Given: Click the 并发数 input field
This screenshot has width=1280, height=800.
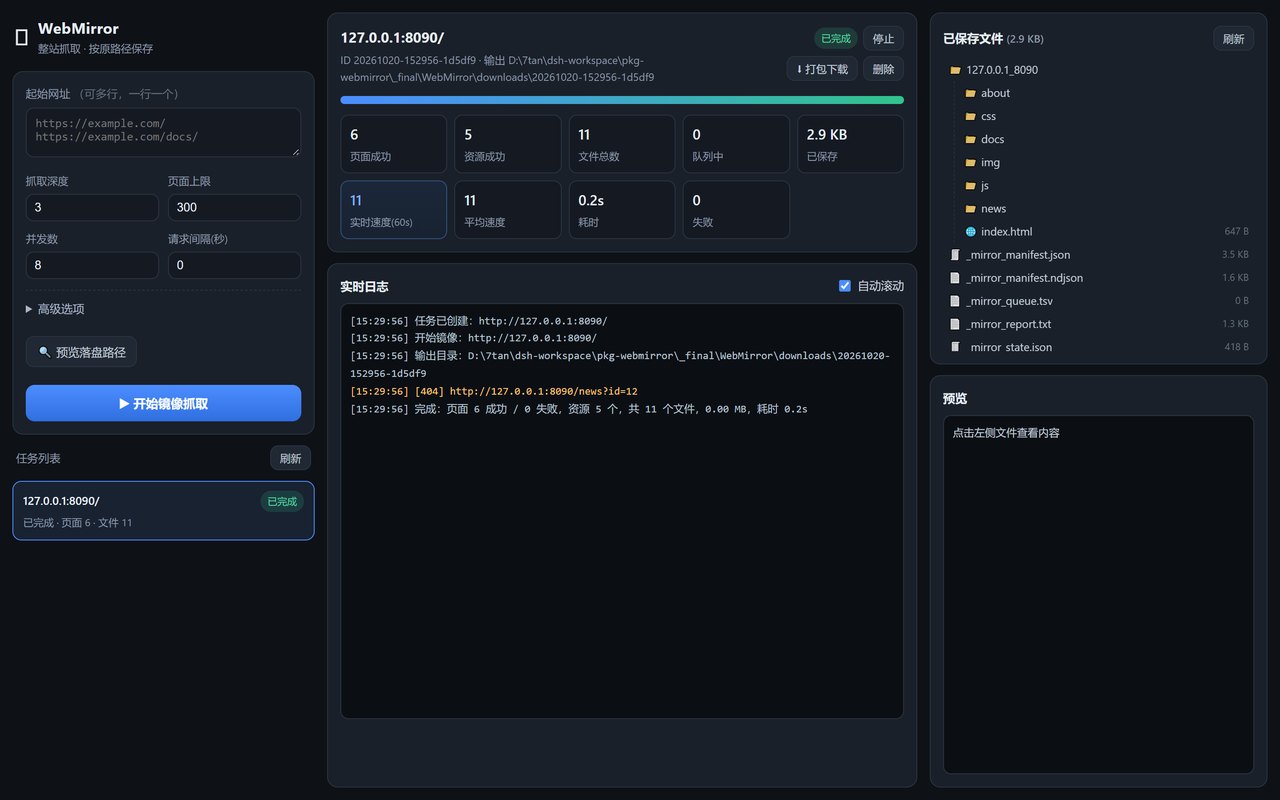Looking at the screenshot, I should [x=92, y=265].
